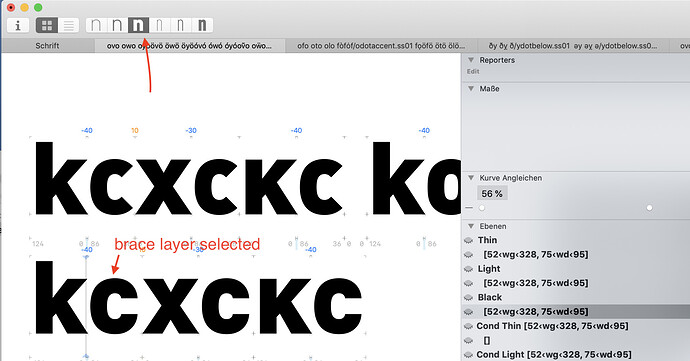Switch to grid view of glyphs

click(47, 26)
